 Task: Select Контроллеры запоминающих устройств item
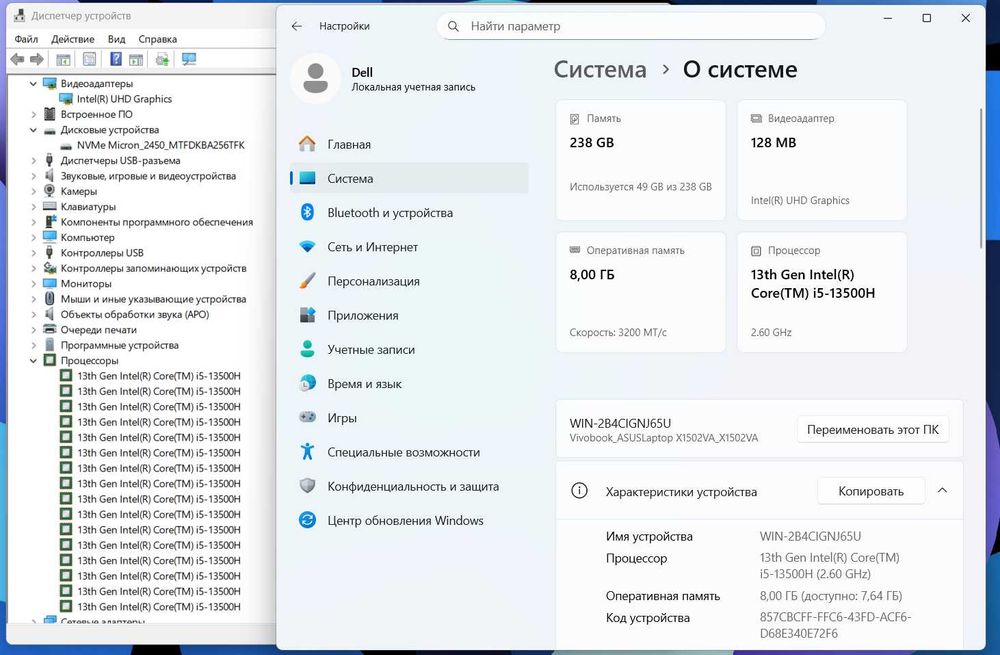(x=153, y=269)
